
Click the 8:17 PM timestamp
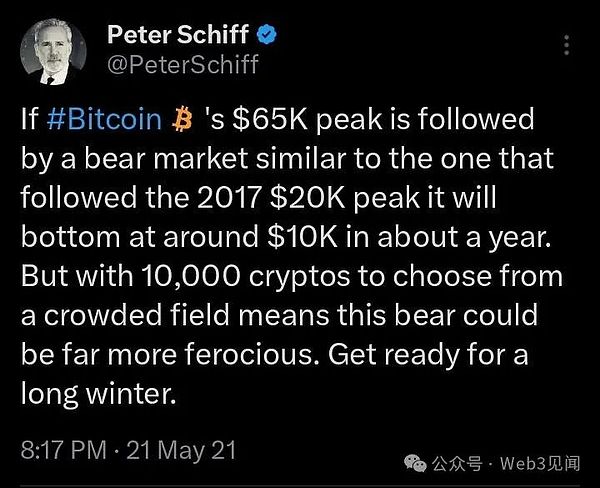click(66, 450)
